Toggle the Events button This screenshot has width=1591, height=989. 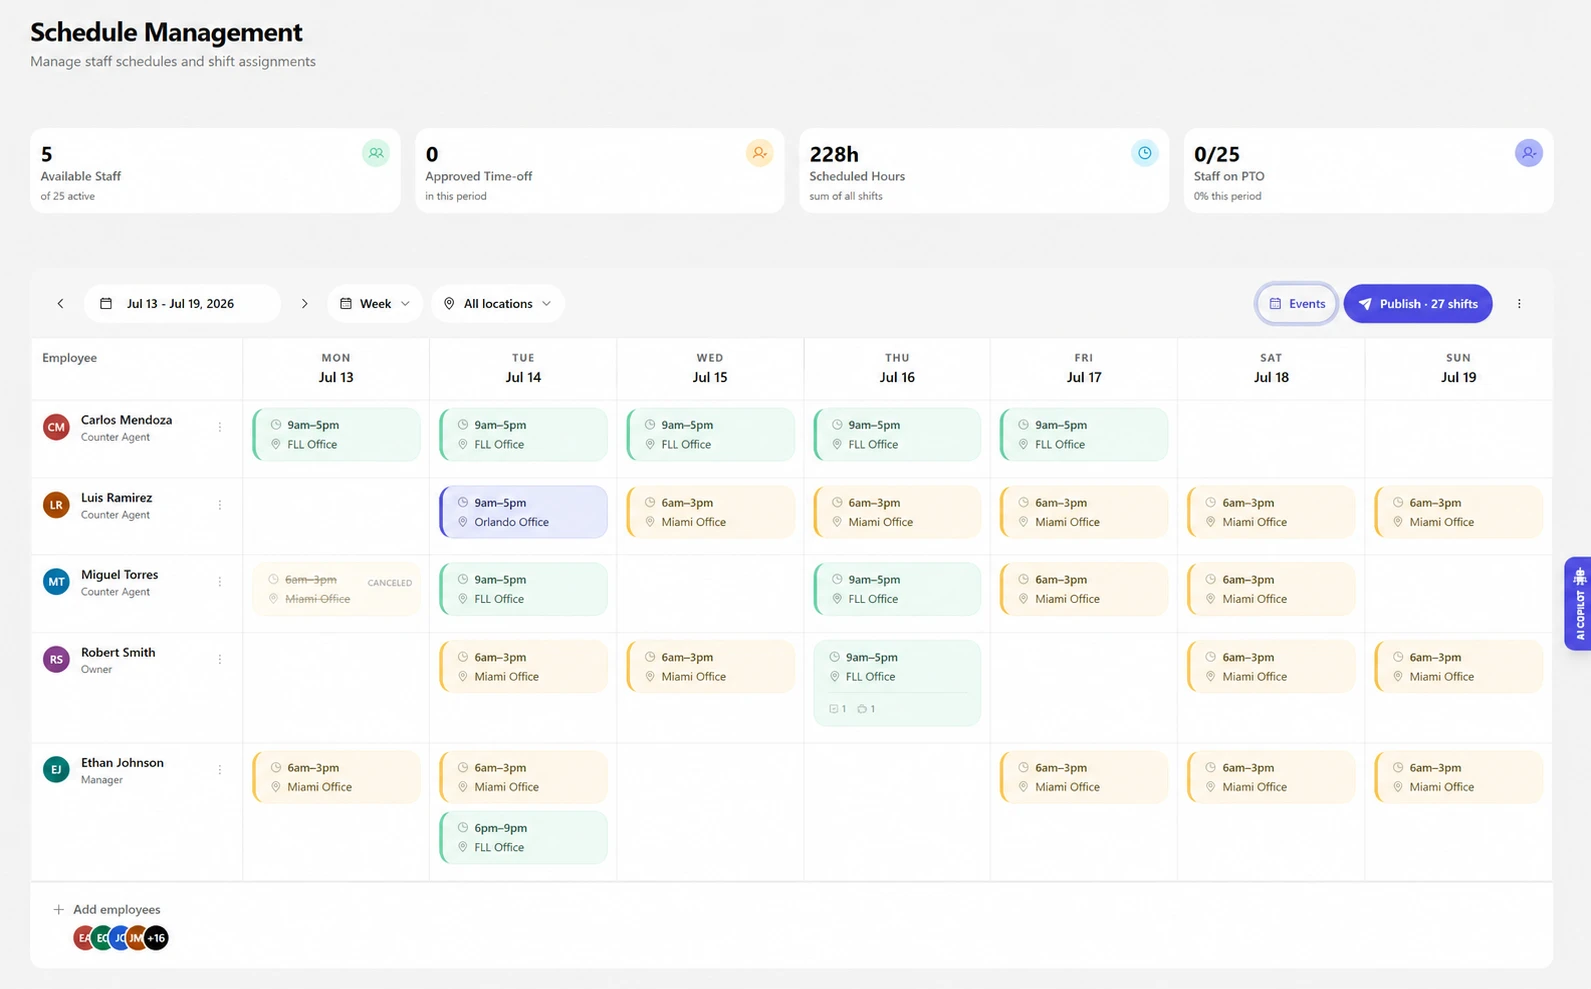1297,304
